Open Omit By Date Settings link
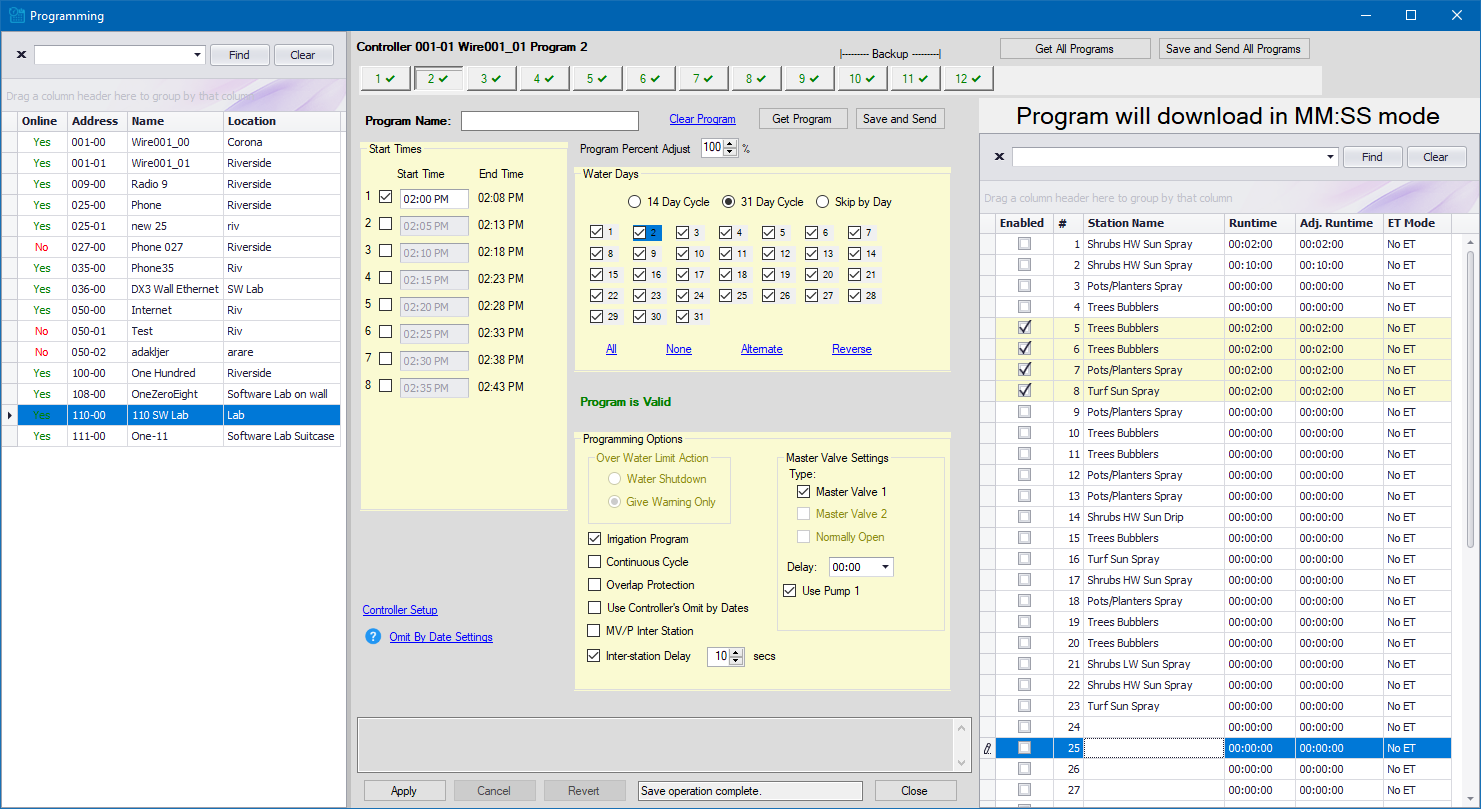Screen dimensions: 1481x809 (x=441, y=637)
